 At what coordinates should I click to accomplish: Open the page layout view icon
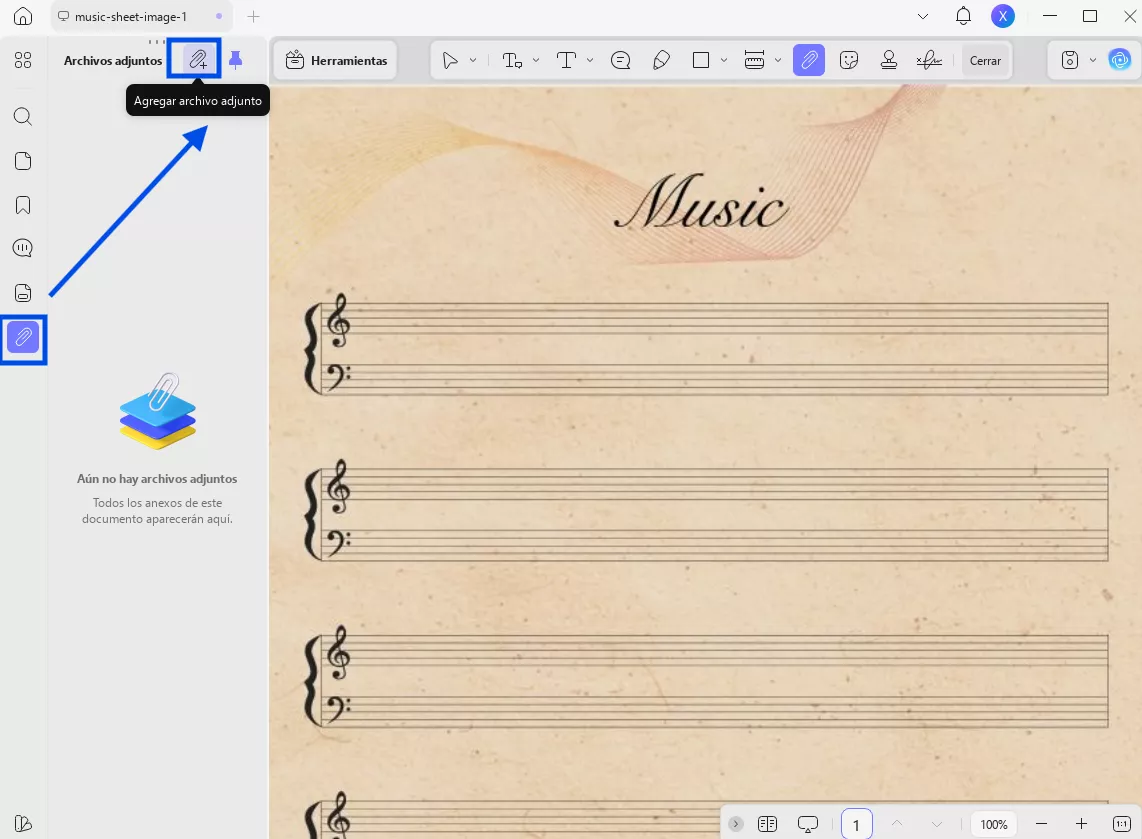[768, 824]
